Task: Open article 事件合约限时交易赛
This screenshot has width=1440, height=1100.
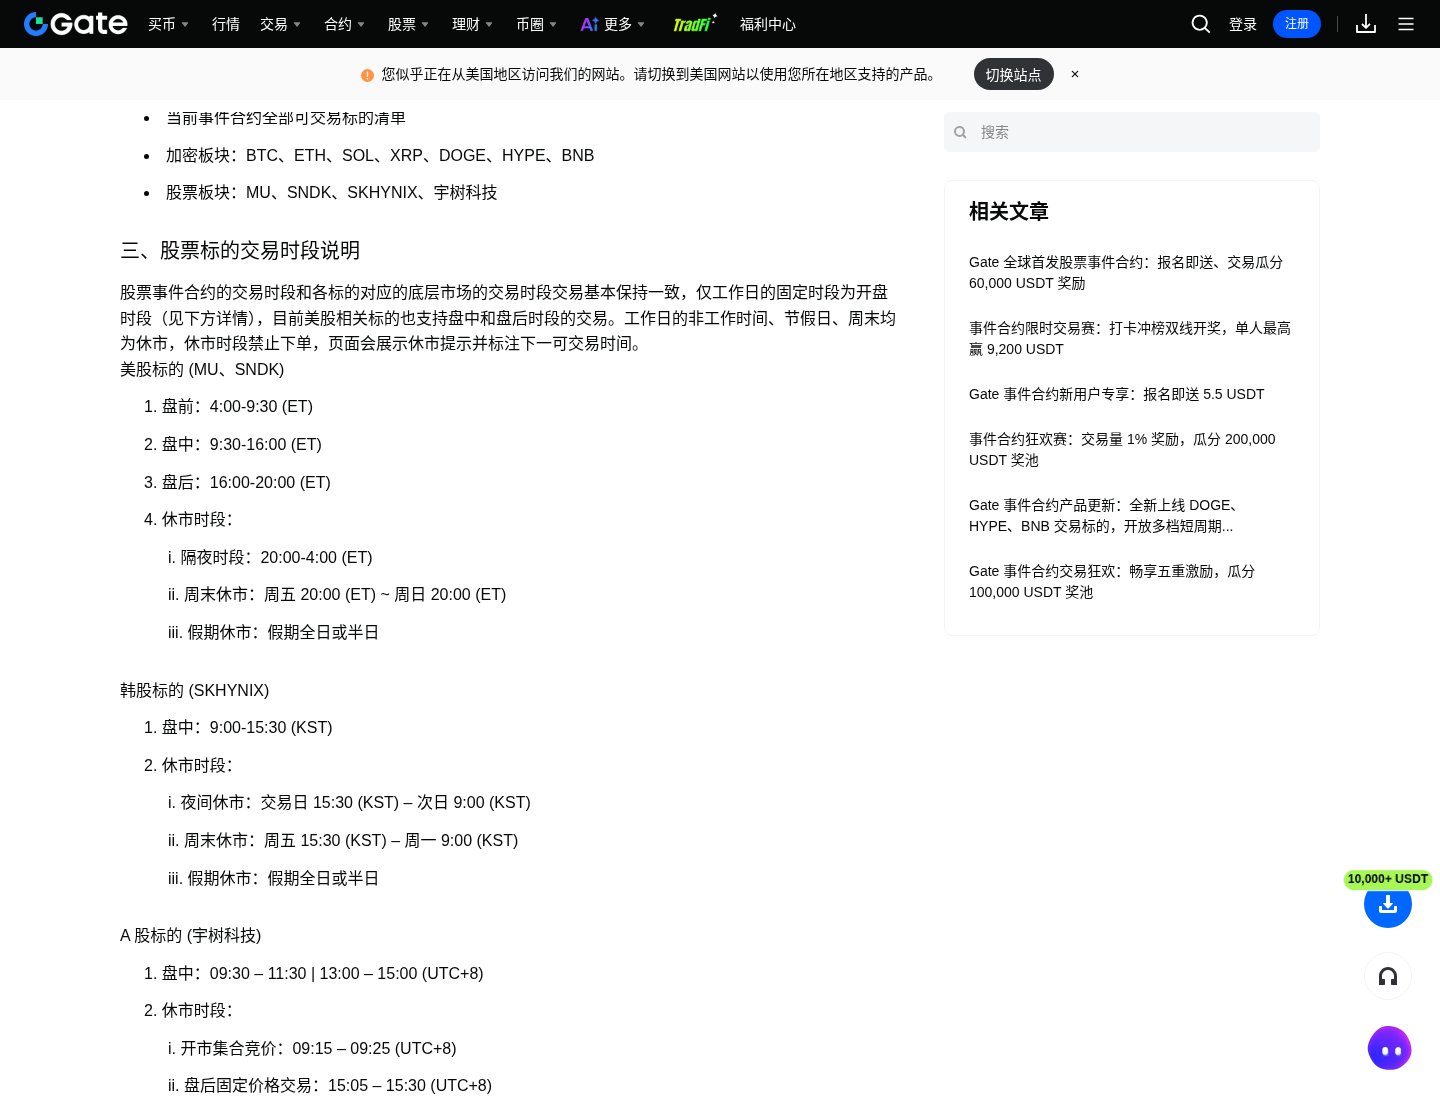Action: 1132,338
